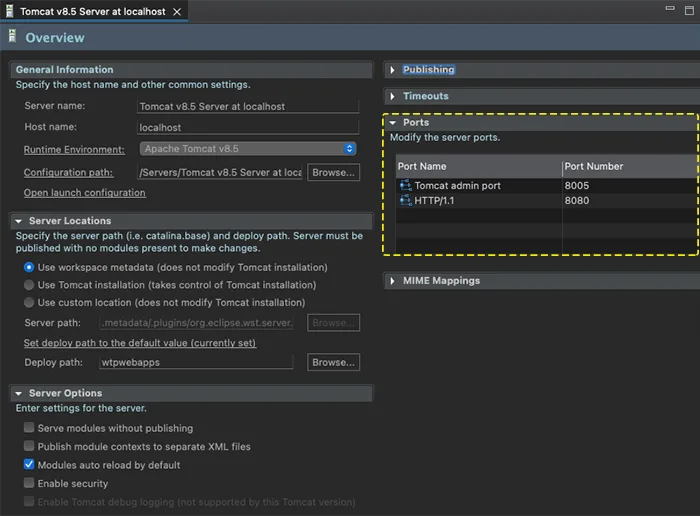
Task: Select the 'HTTP/1.1' port name cell
Action: [479, 200]
